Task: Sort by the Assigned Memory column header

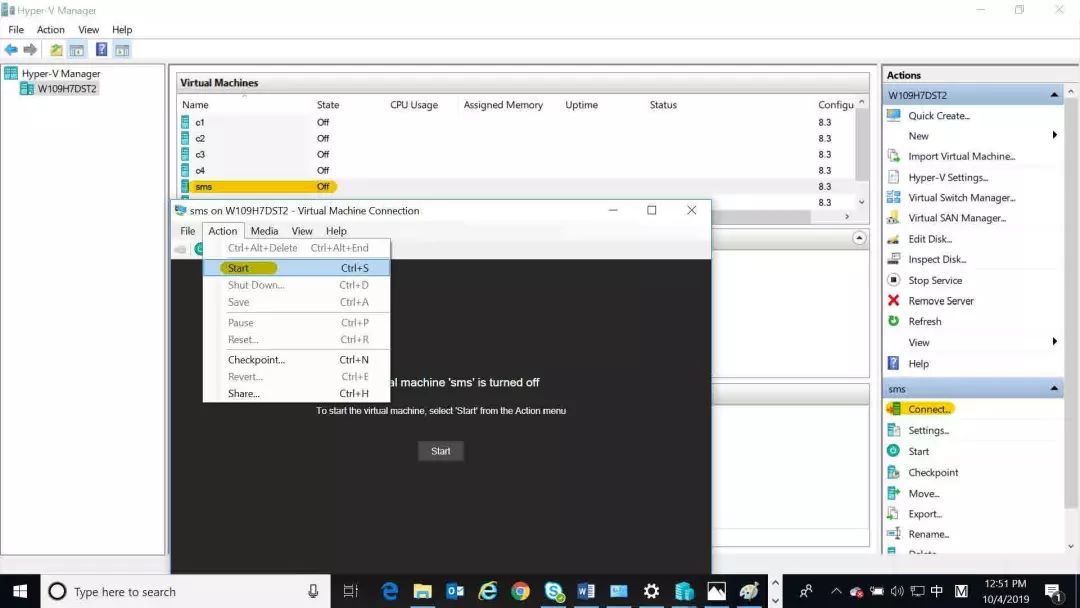Action: pos(503,105)
